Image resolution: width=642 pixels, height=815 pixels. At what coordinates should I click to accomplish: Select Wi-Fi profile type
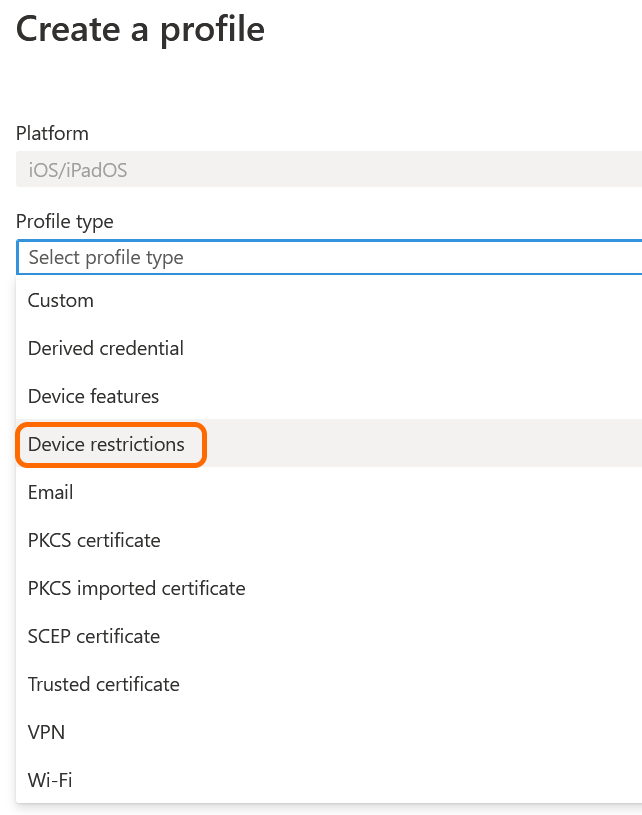(x=50, y=780)
